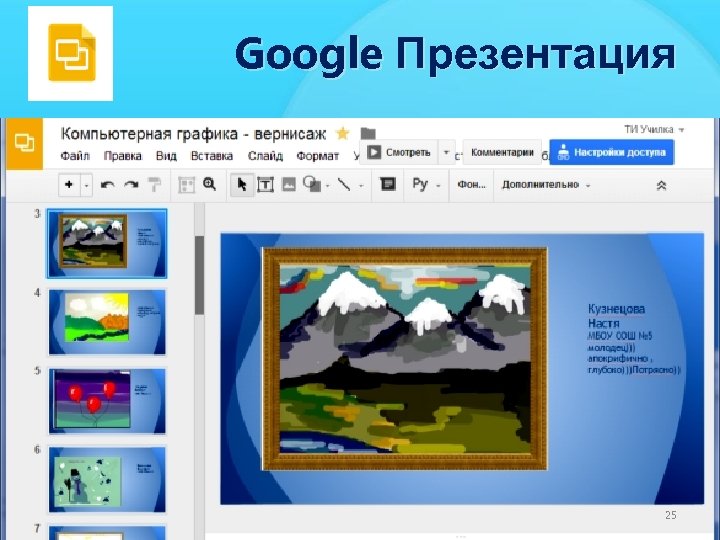The image size is (720, 540).
Task: Insert a text box
Action: (x=265, y=185)
